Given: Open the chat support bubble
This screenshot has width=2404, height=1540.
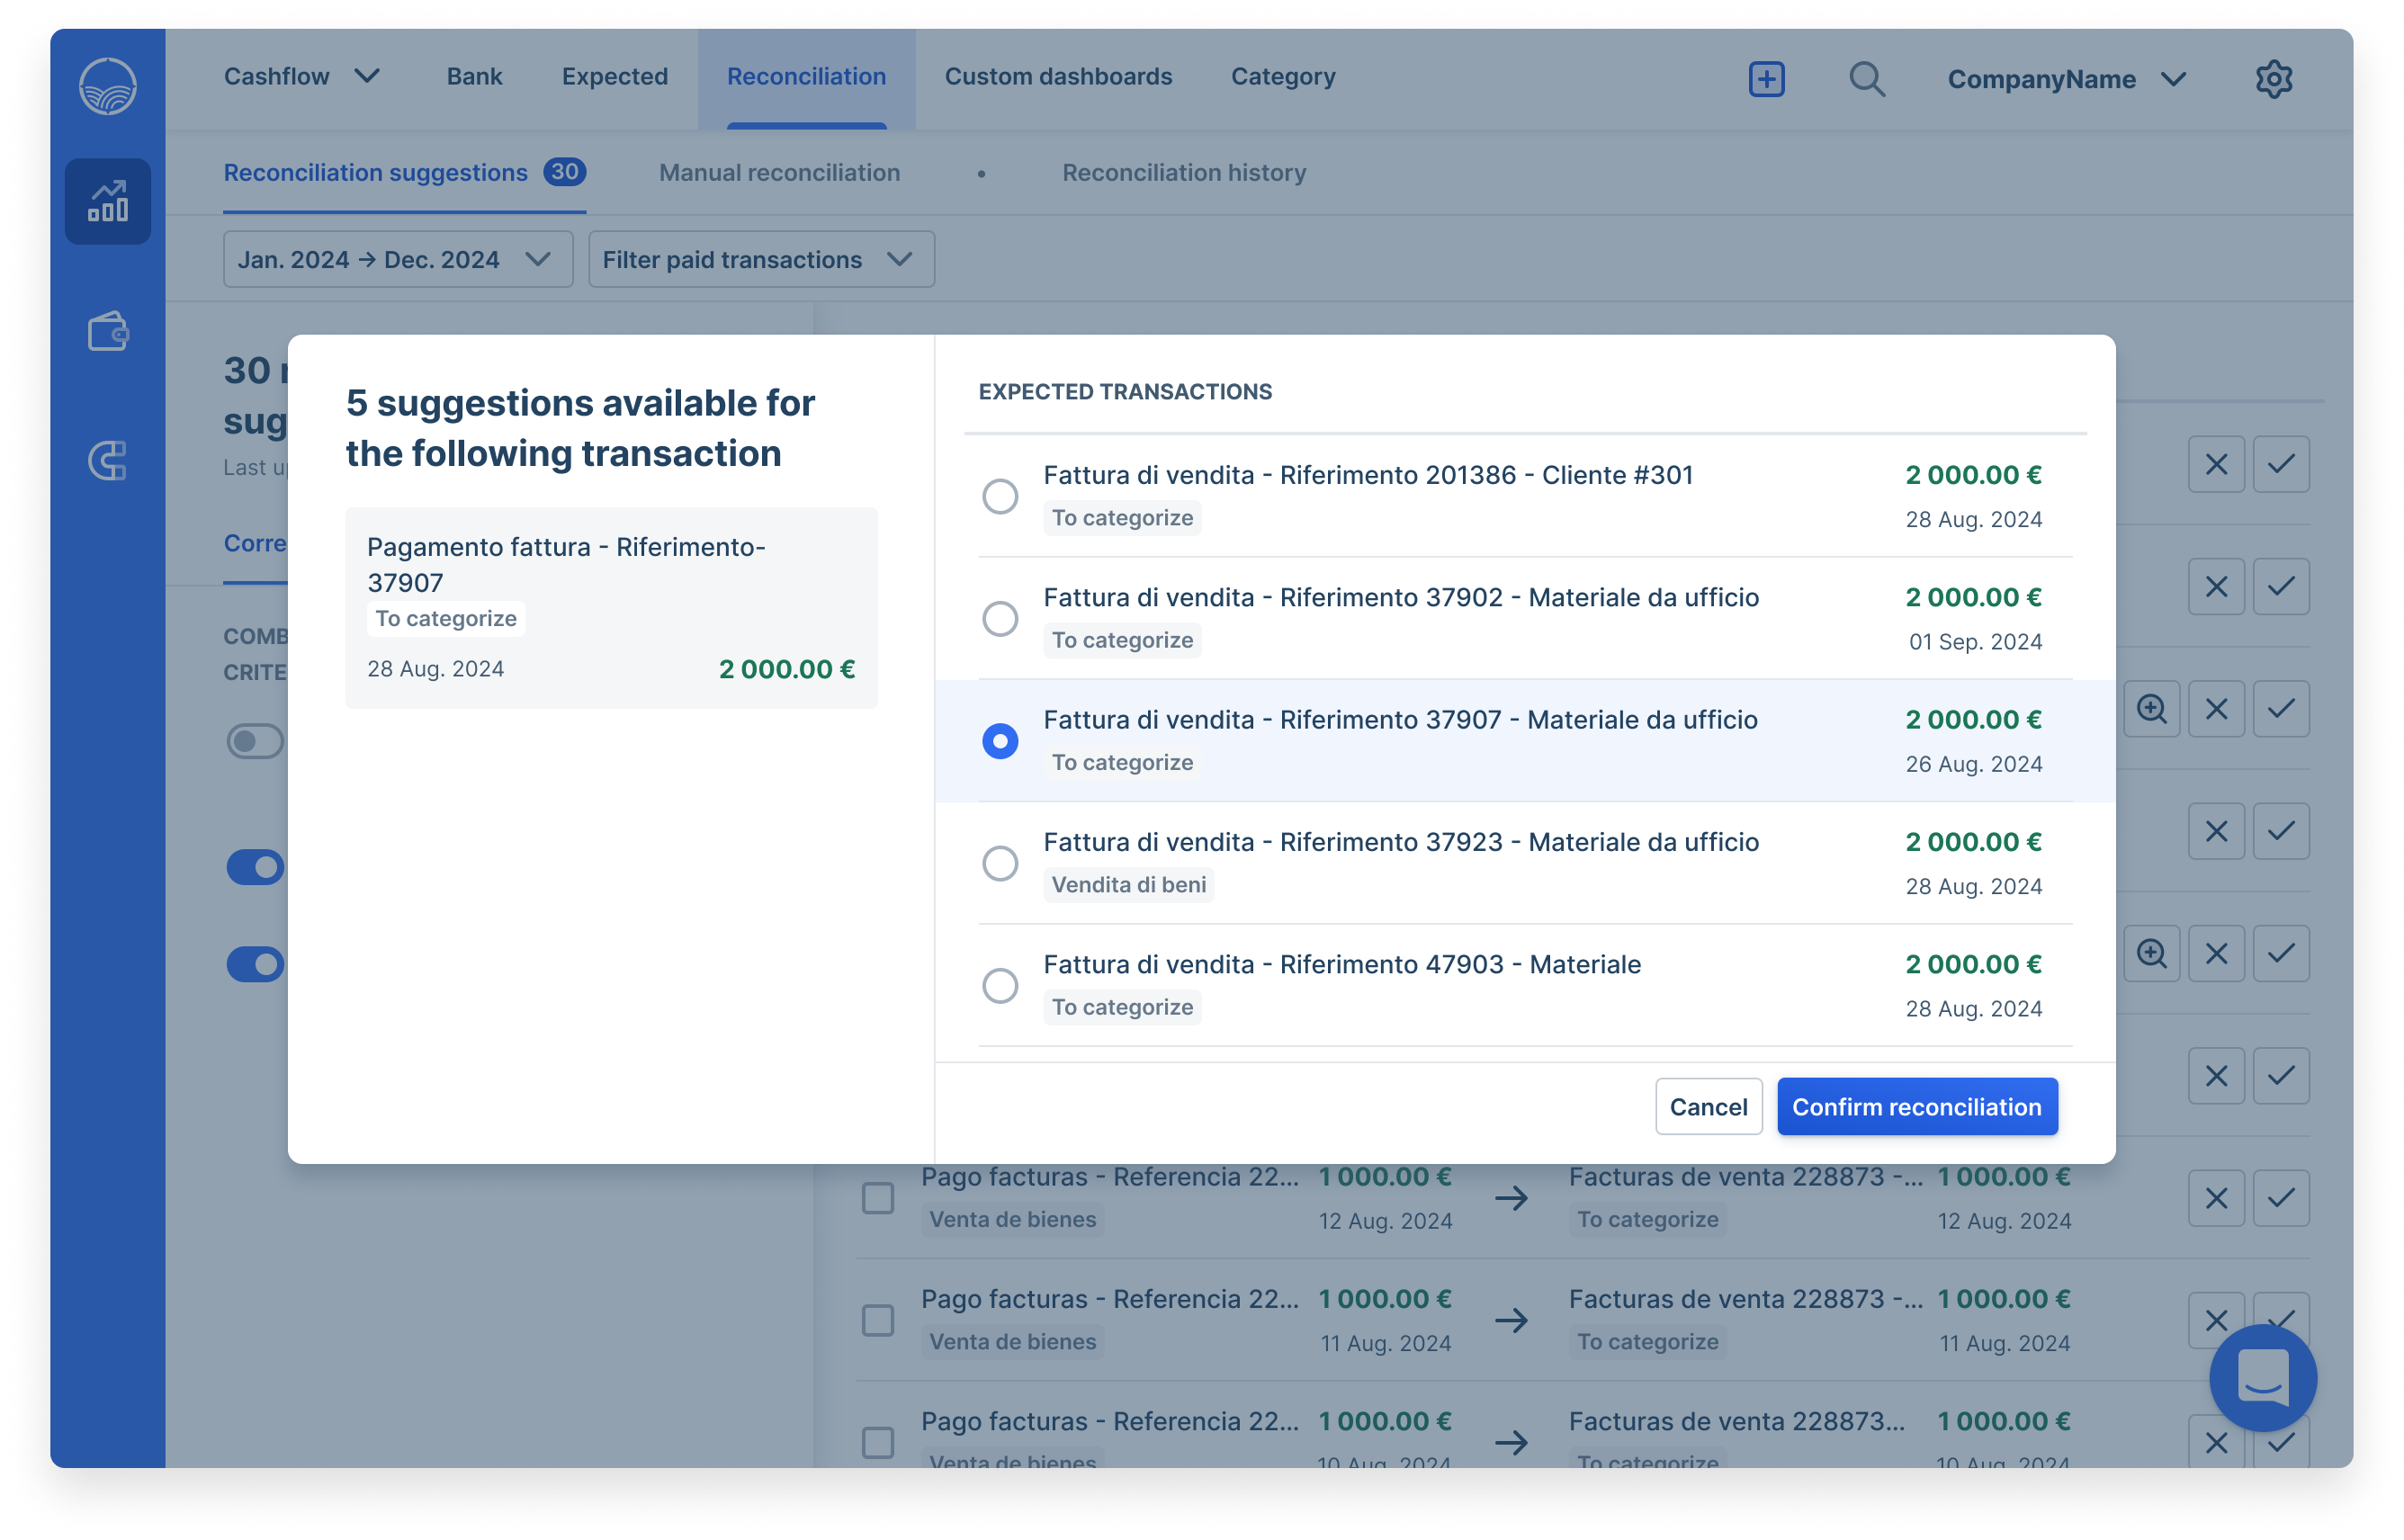Looking at the screenshot, I should [2262, 1377].
